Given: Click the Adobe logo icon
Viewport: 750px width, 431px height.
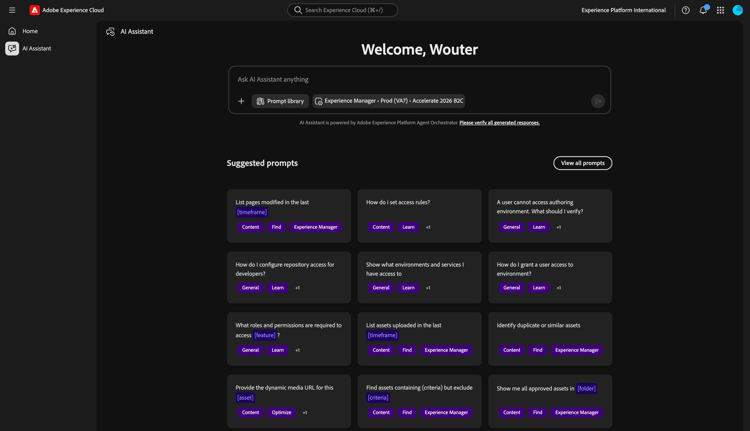Looking at the screenshot, I should 34,10.
